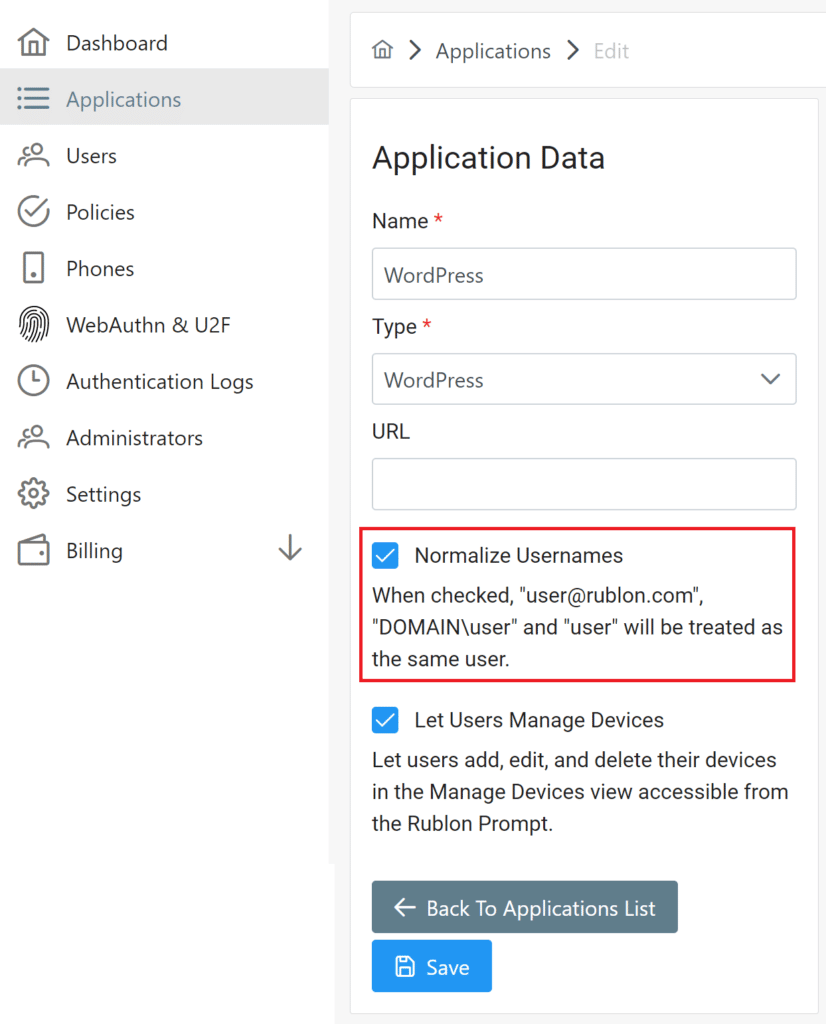
Task: Uncheck Normalize Usernames
Action: [x=385, y=555]
